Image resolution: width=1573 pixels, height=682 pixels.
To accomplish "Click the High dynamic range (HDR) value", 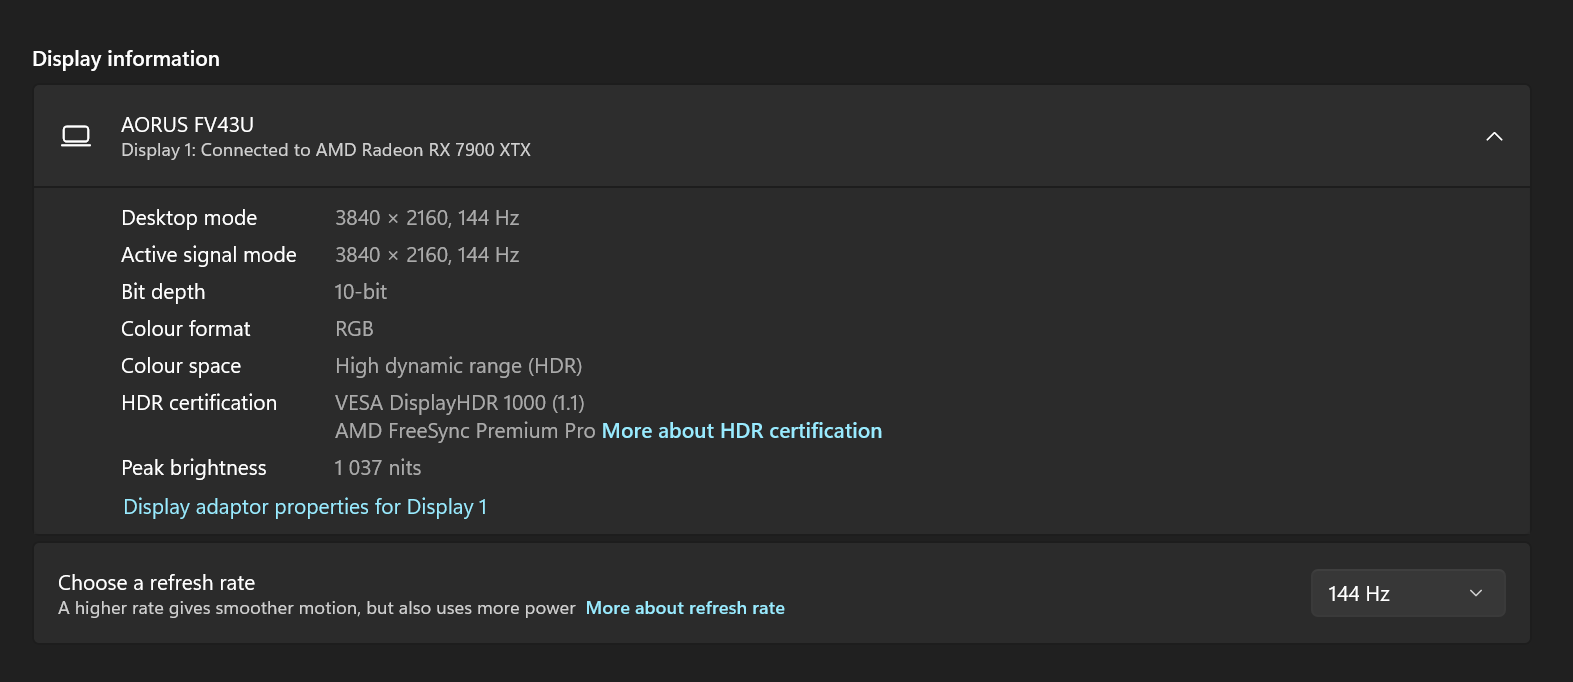I will [x=458, y=366].
